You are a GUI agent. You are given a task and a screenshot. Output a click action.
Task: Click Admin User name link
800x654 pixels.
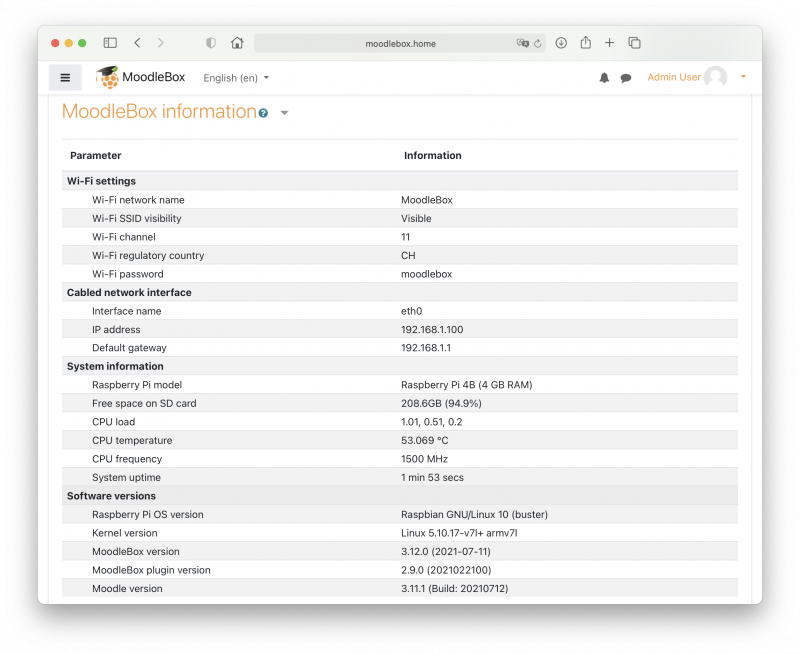pyautogui.click(x=674, y=77)
